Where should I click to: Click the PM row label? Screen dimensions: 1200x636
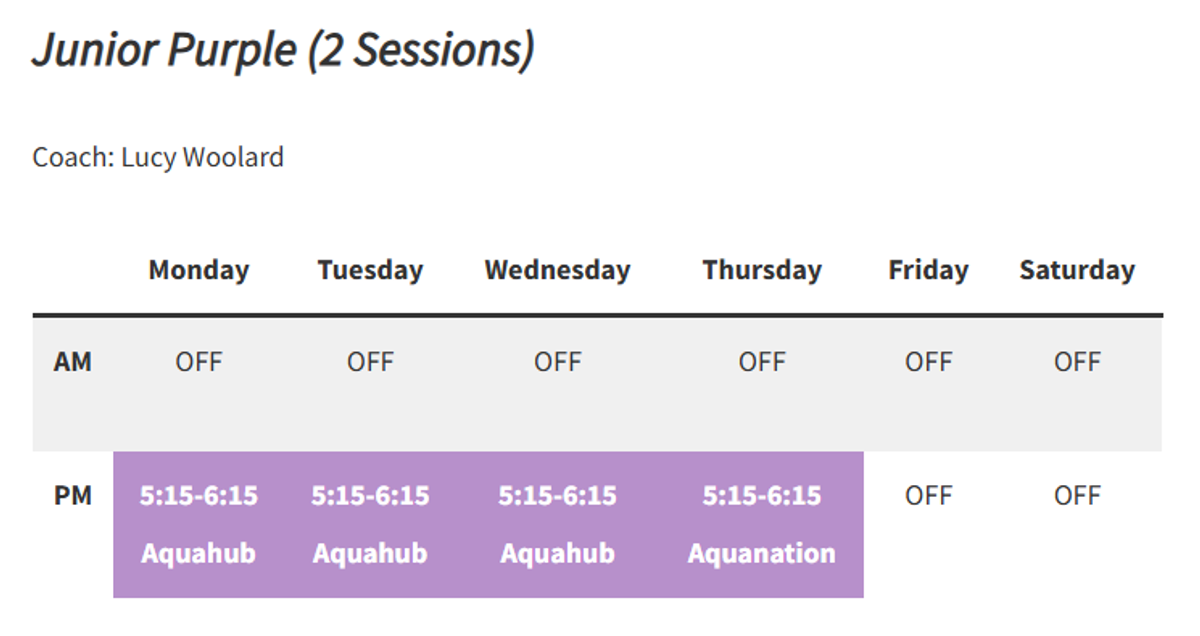tap(73, 496)
